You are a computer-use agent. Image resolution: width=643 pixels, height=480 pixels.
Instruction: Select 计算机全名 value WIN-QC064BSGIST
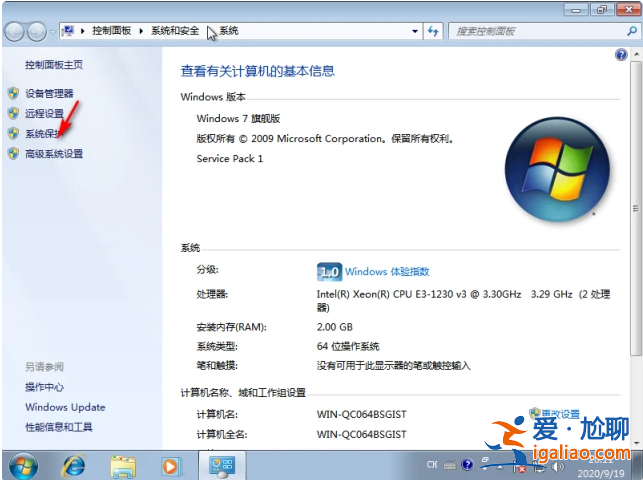pos(361,435)
